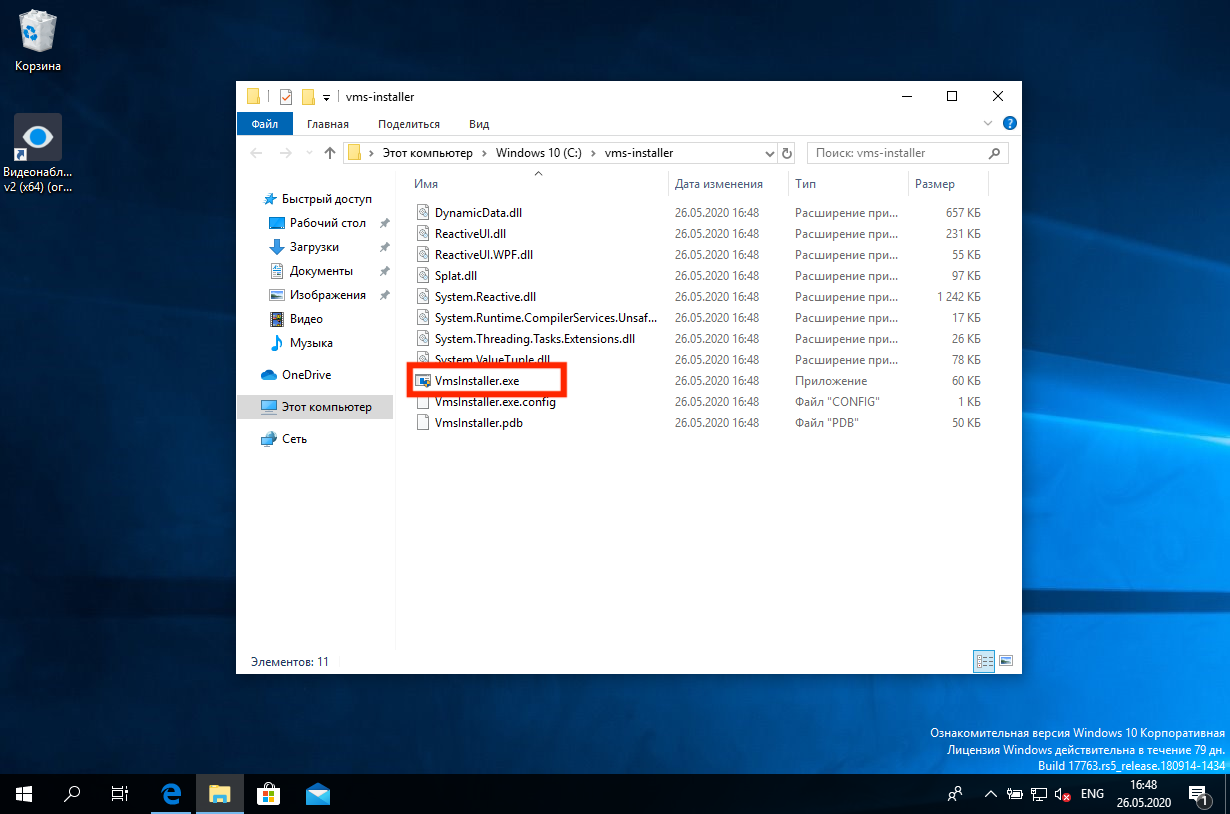Viewport: 1230px width, 814px height.
Task: Click 'Этот компьютер' in address bar
Action: click(x=426, y=153)
